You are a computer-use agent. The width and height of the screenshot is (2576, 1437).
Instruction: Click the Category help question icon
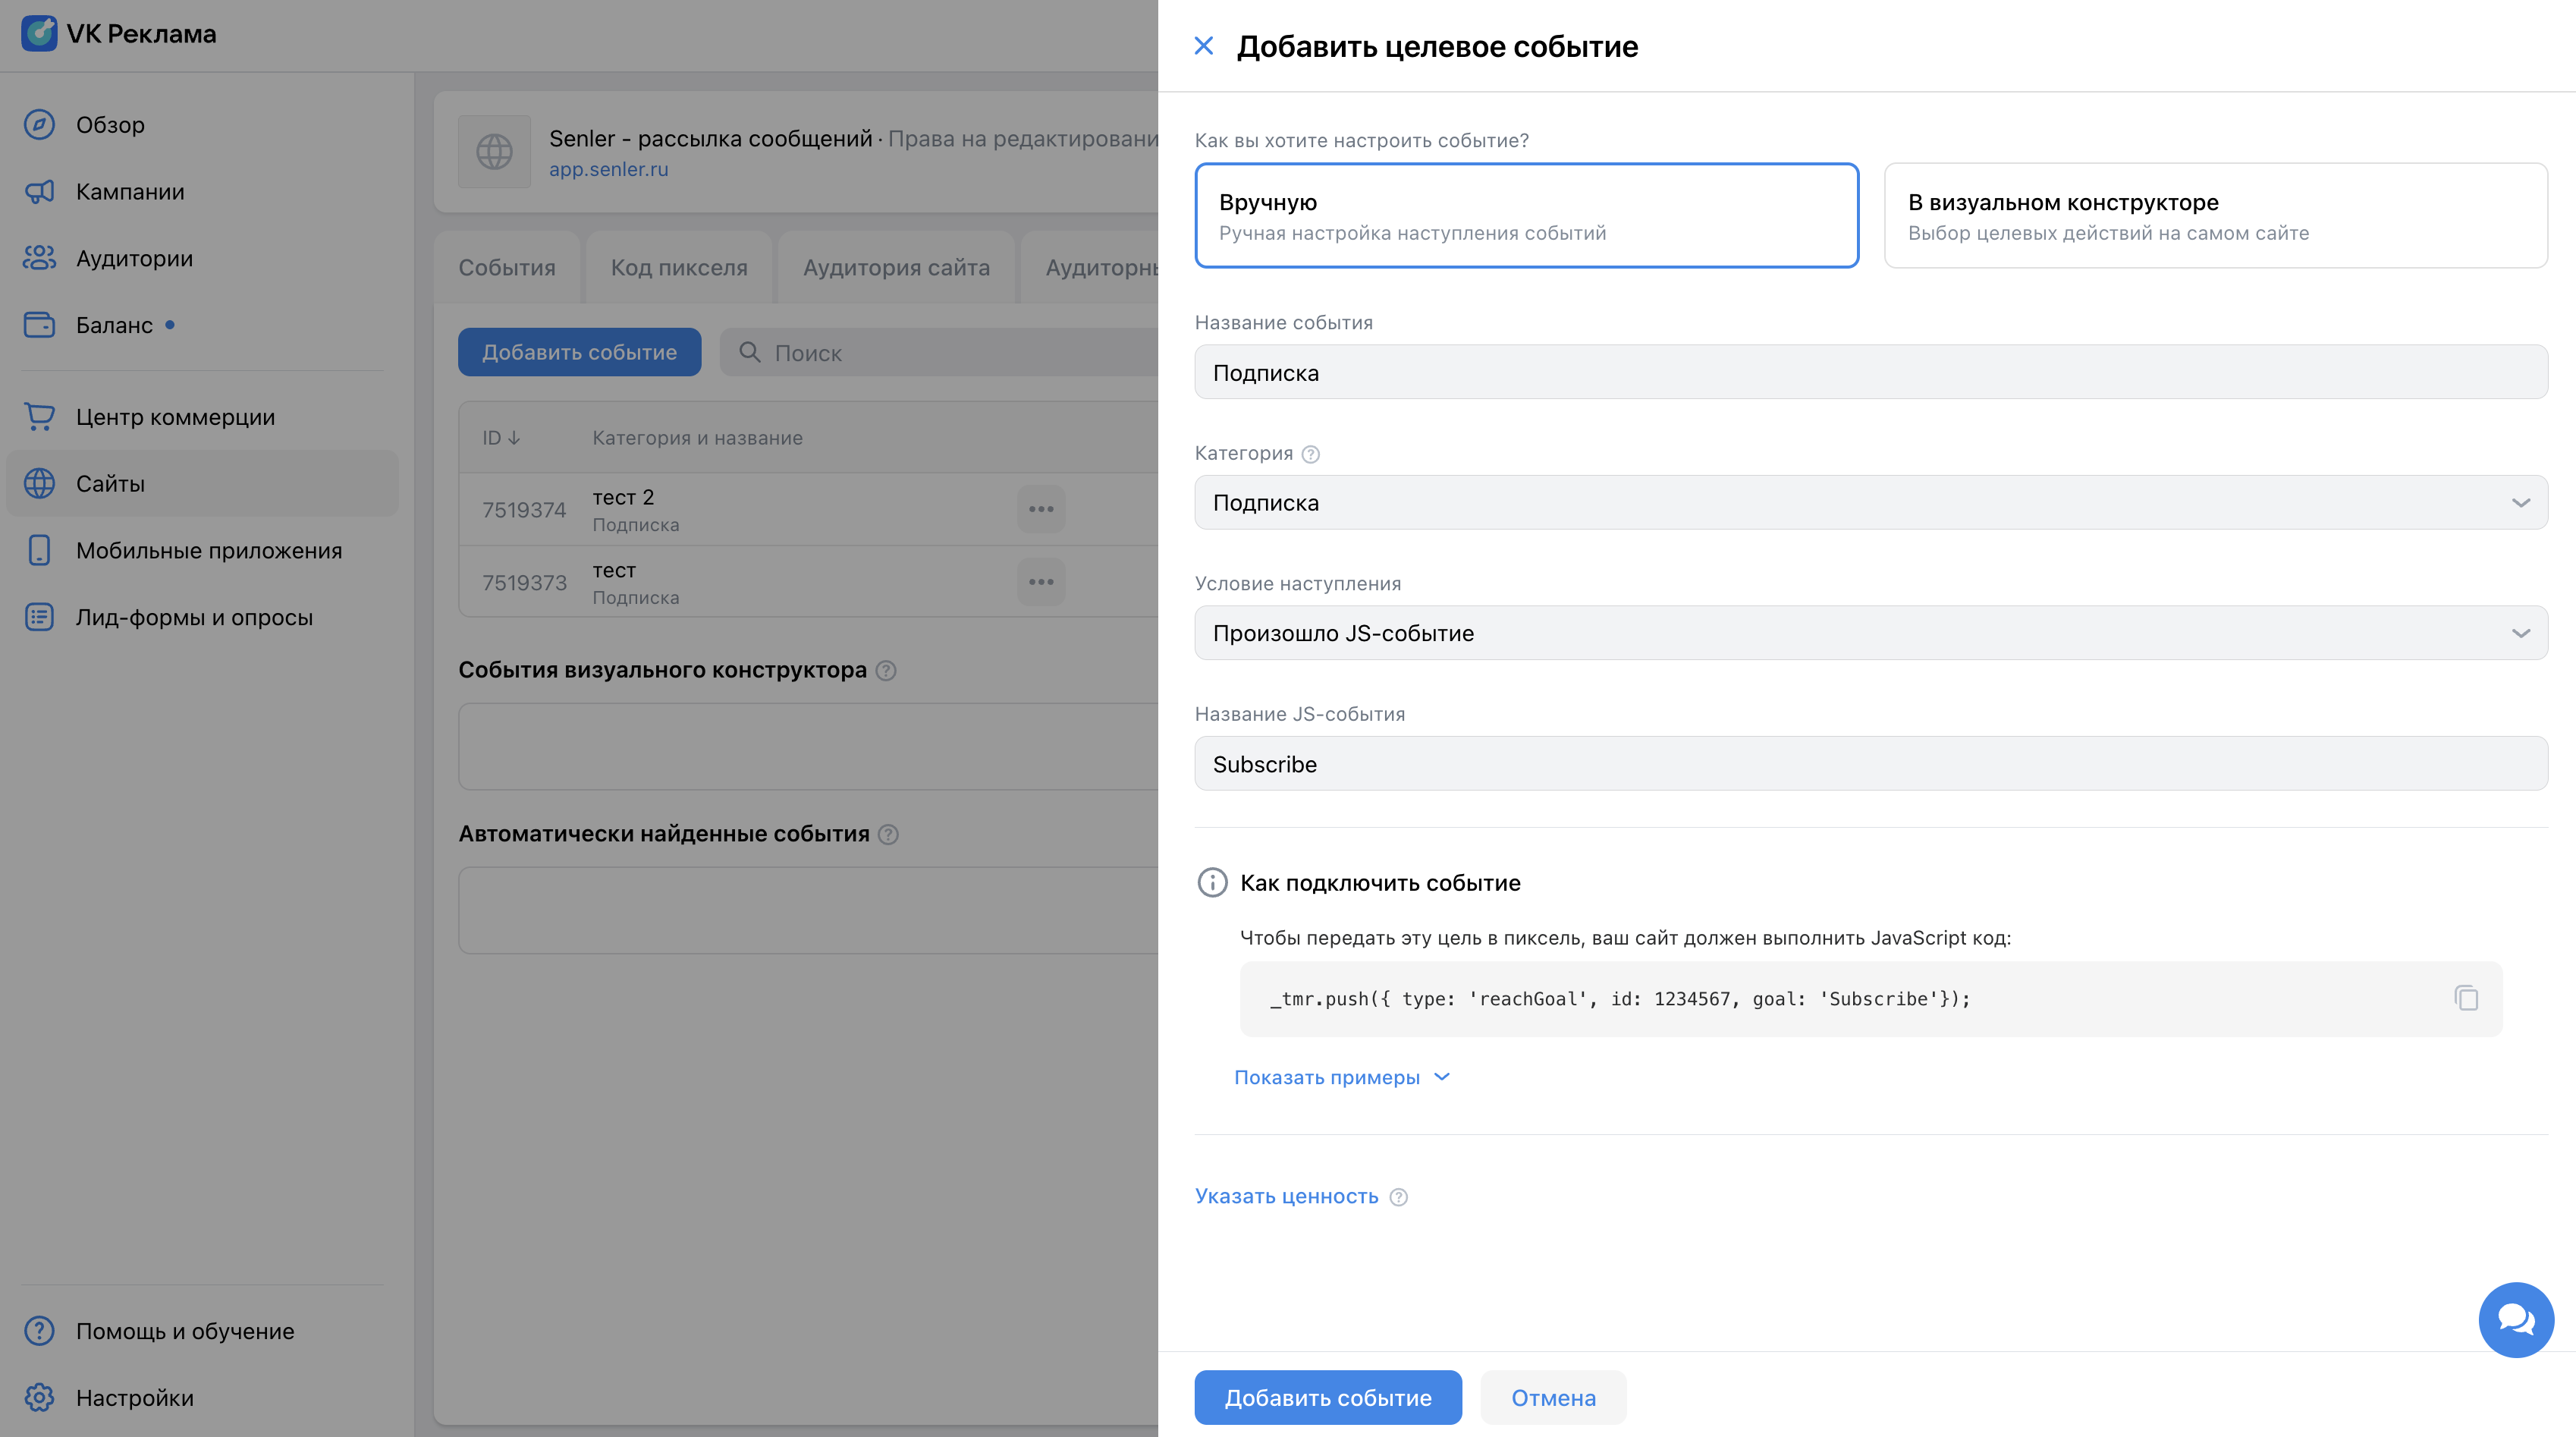pyautogui.click(x=1311, y=454)
